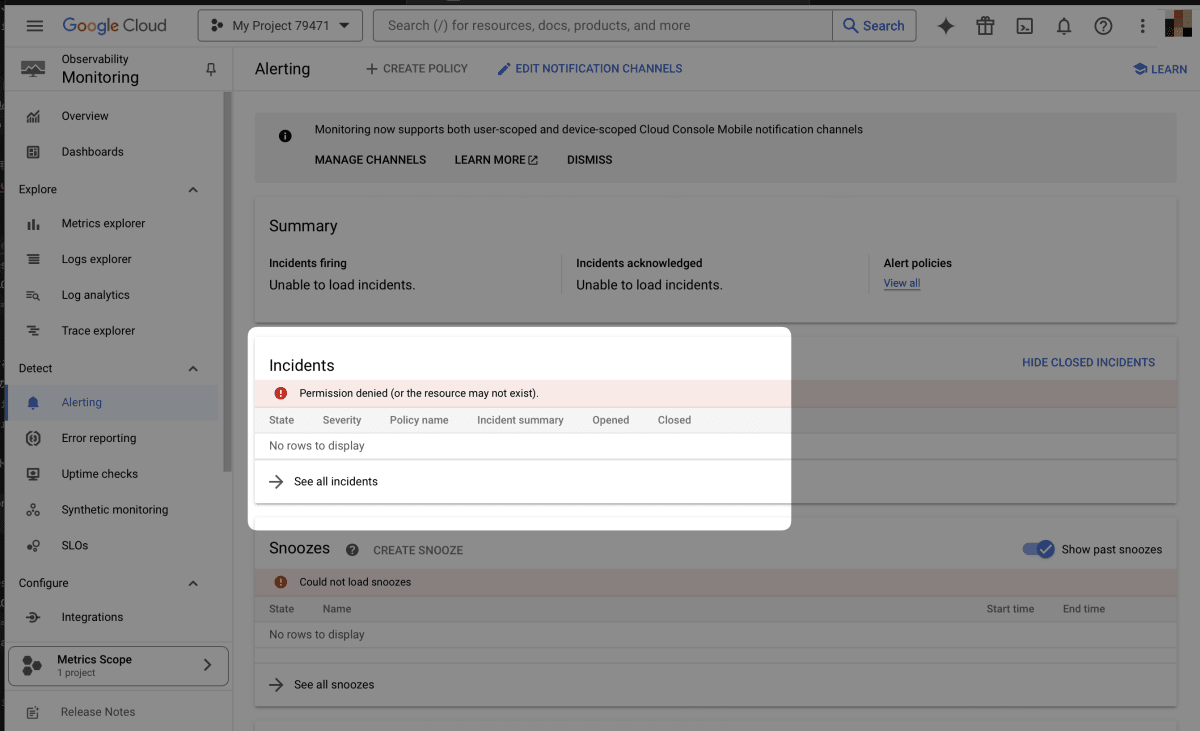Open the three-dot settings menu
This screenshot has width=1200, height=731.
point(1142,26)
